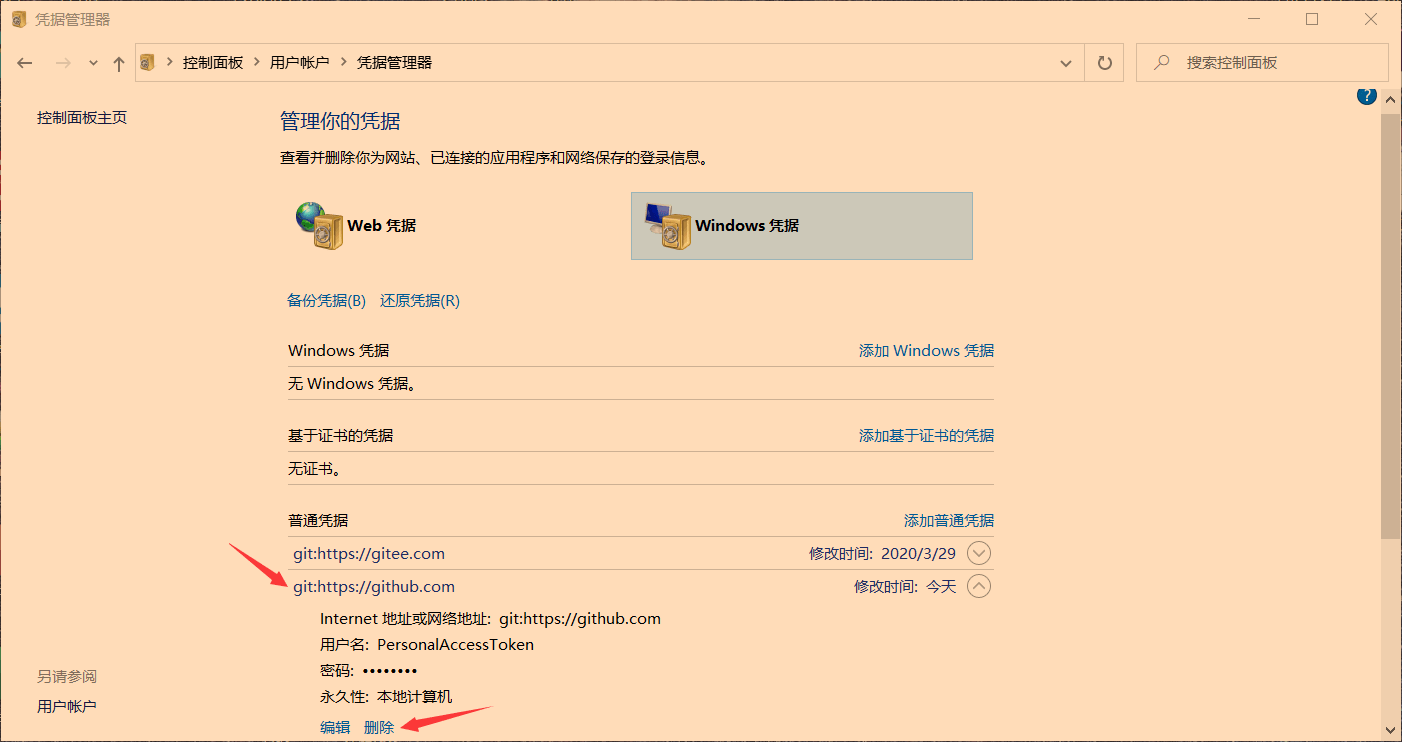The width and height of the screenshot is (1402, 742).
Task: Open 备份凭据(B) link
Action: click(327, 300)
